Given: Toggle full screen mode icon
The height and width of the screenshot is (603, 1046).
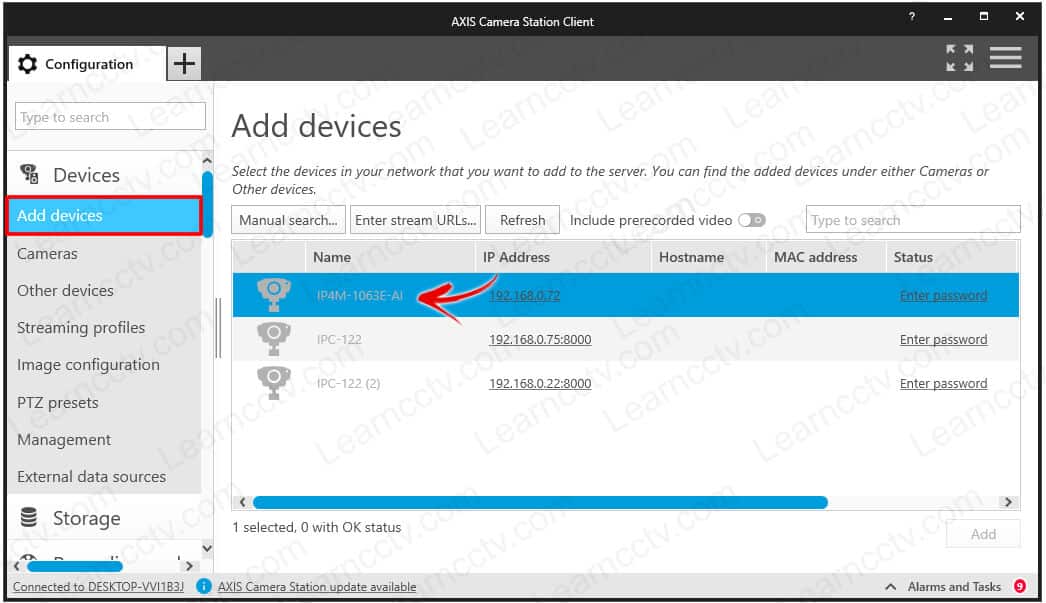Looking at the screenshot, I should 960,58.
